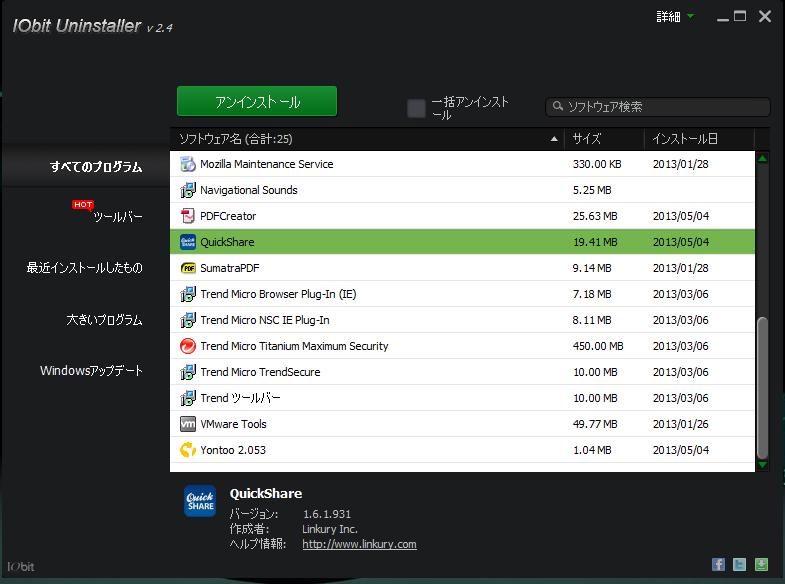Select the Navigational Sounds entry
The image size is (785, 584).
click(x=462, y=190)
